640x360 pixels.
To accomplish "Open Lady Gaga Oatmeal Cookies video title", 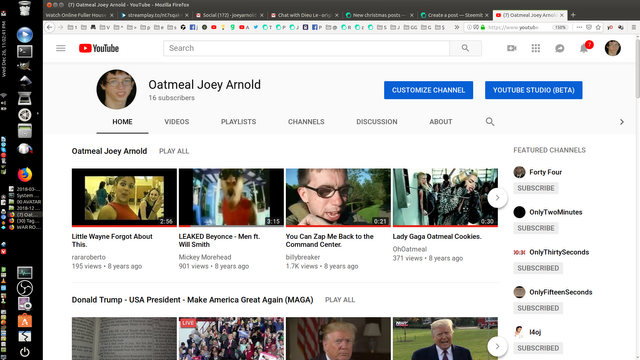I will 437,237.
